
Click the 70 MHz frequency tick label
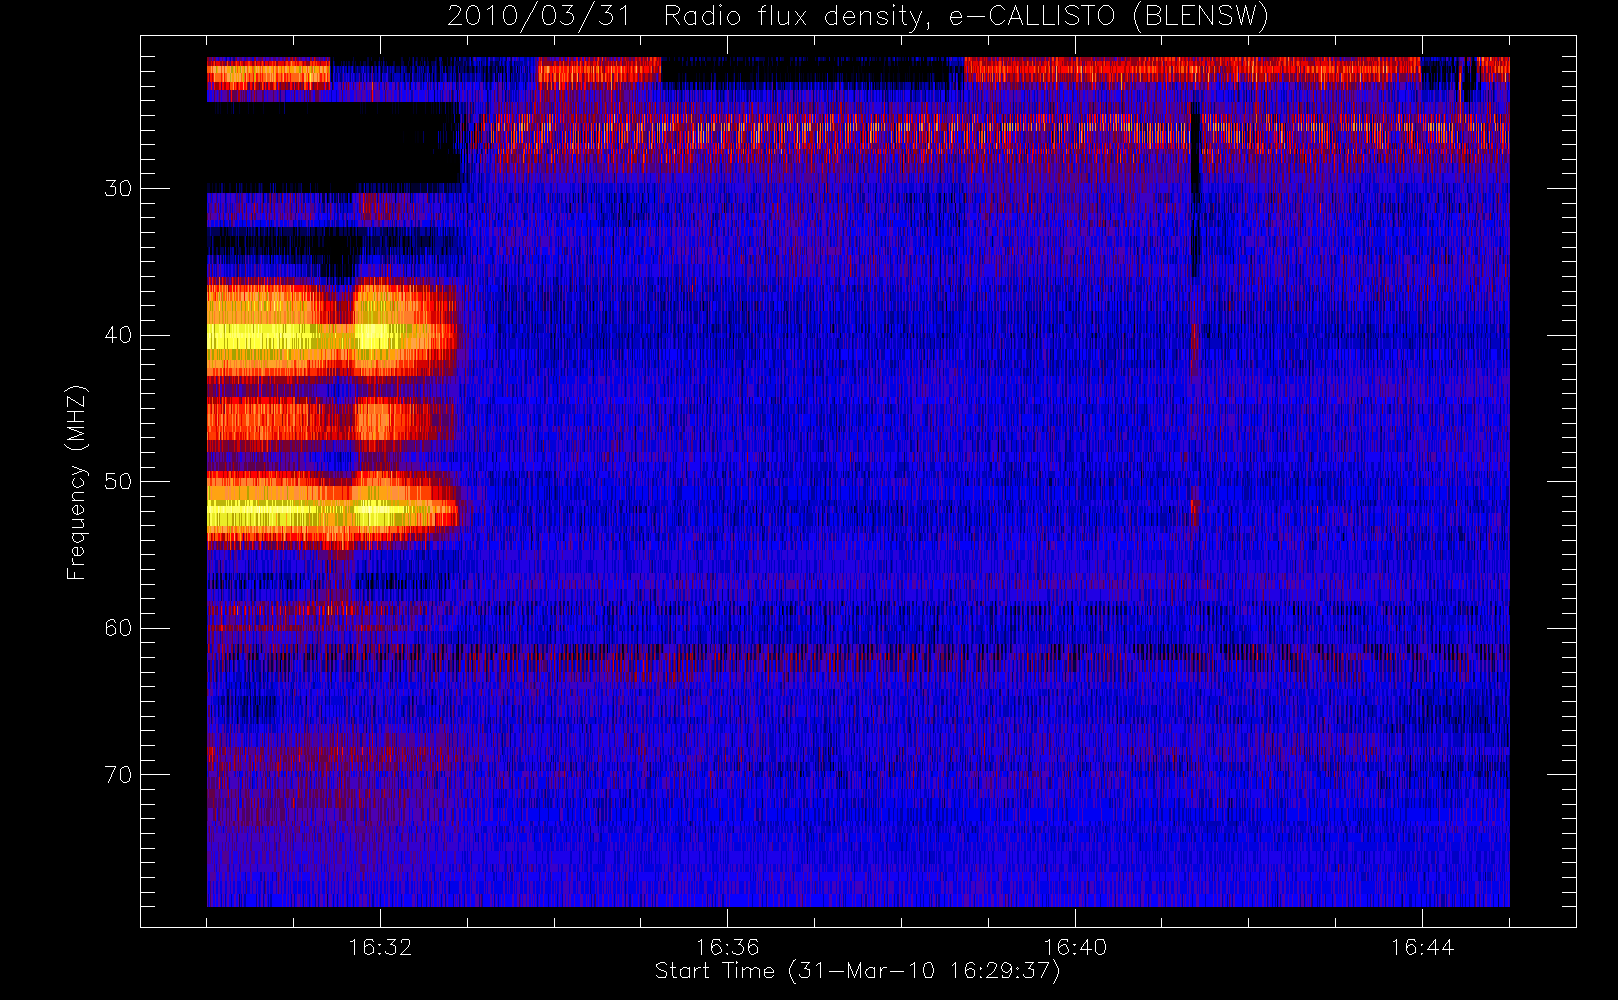(118, 775)
